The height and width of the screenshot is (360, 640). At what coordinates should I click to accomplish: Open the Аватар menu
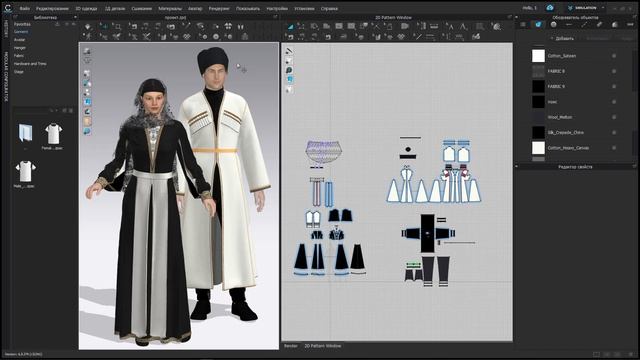[195, 8]
